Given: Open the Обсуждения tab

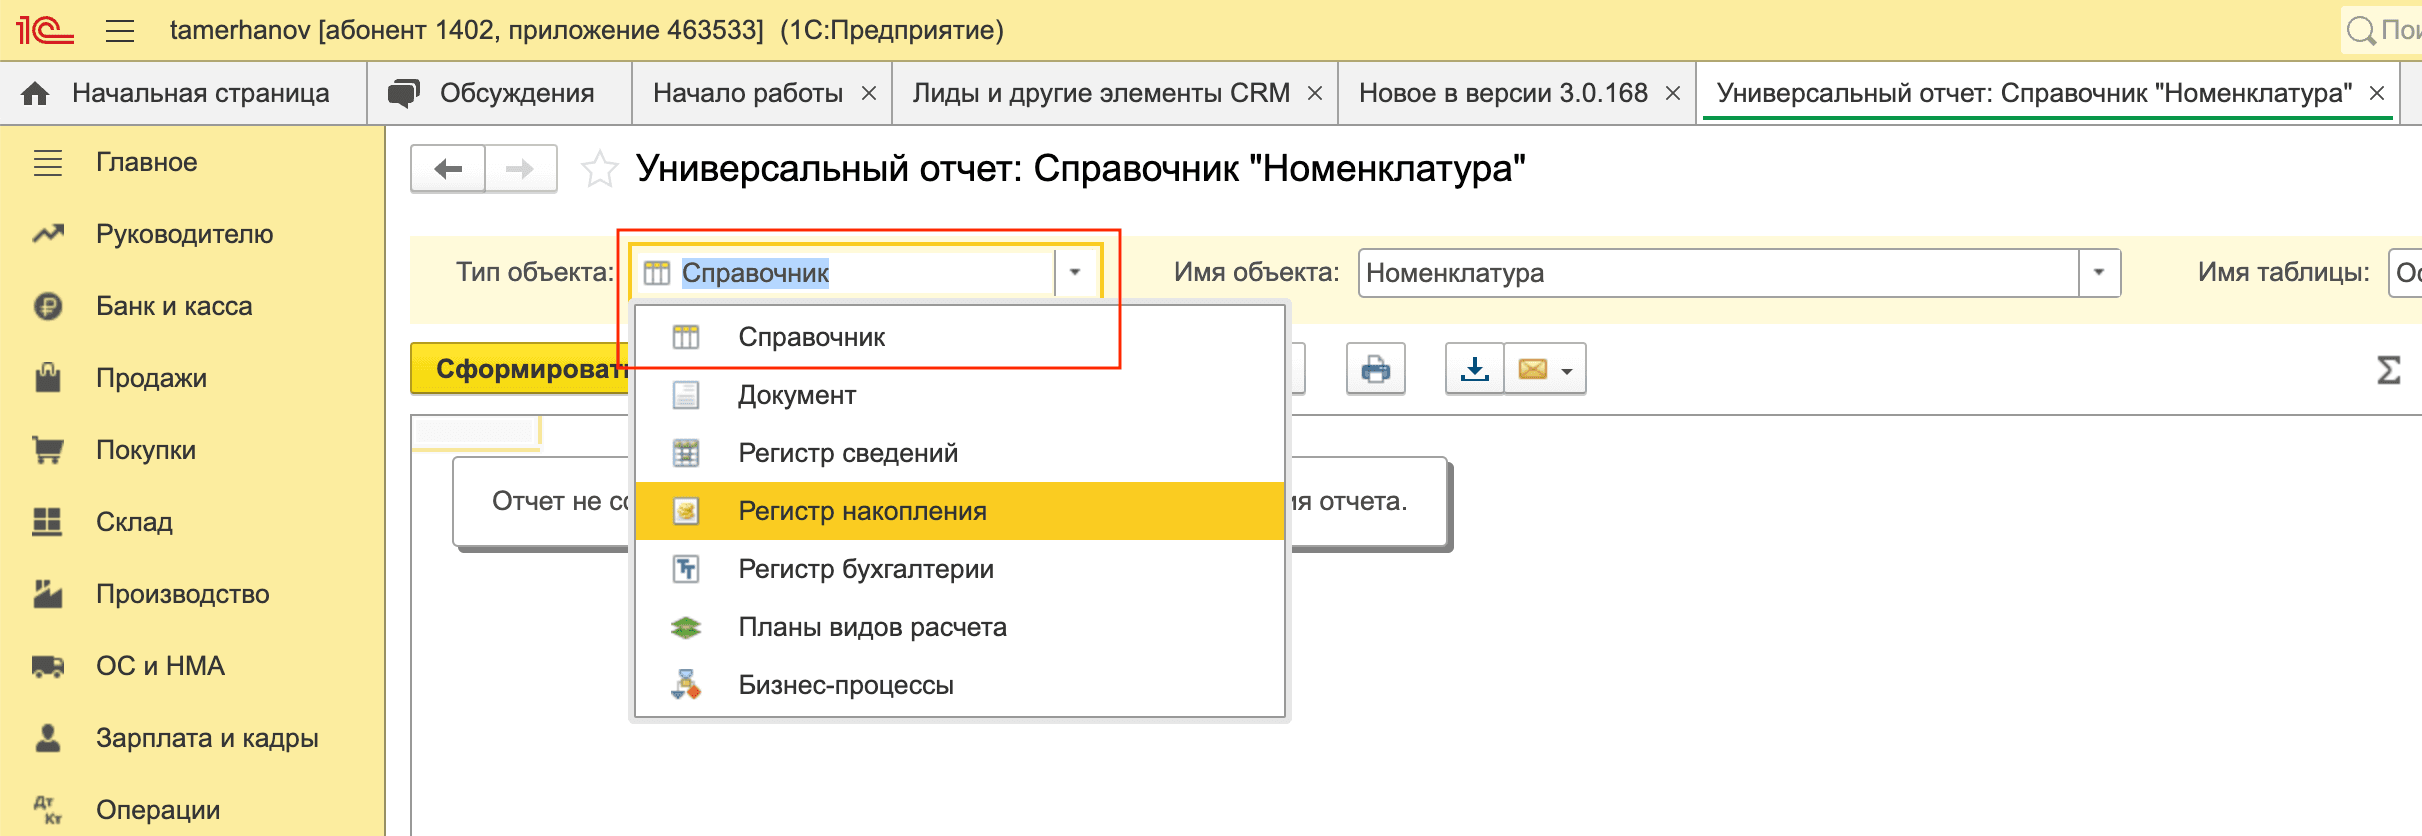Looking at the screenshot, I should click(x=499, y=93).
